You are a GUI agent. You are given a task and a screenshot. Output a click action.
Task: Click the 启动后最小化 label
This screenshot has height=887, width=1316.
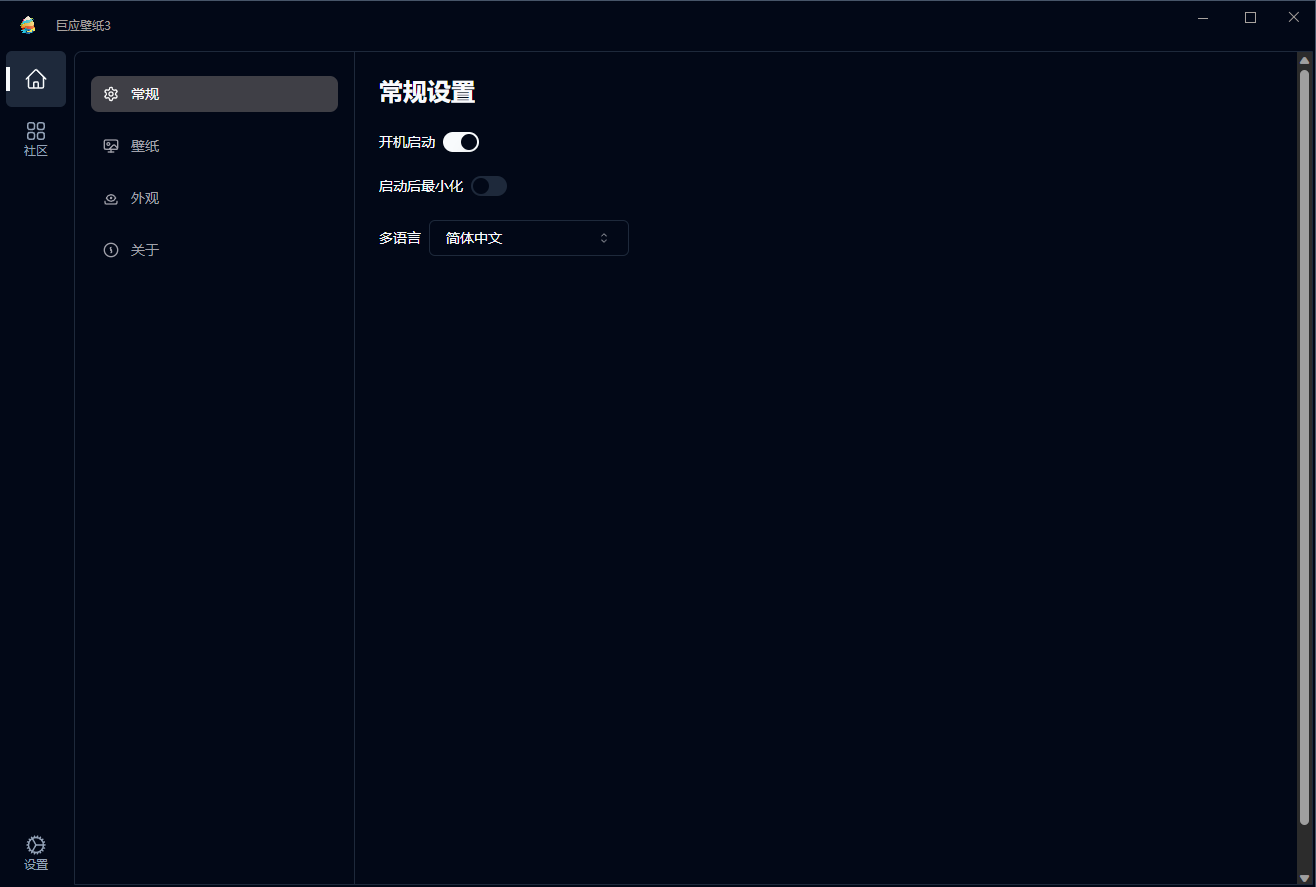click(421, 187)
